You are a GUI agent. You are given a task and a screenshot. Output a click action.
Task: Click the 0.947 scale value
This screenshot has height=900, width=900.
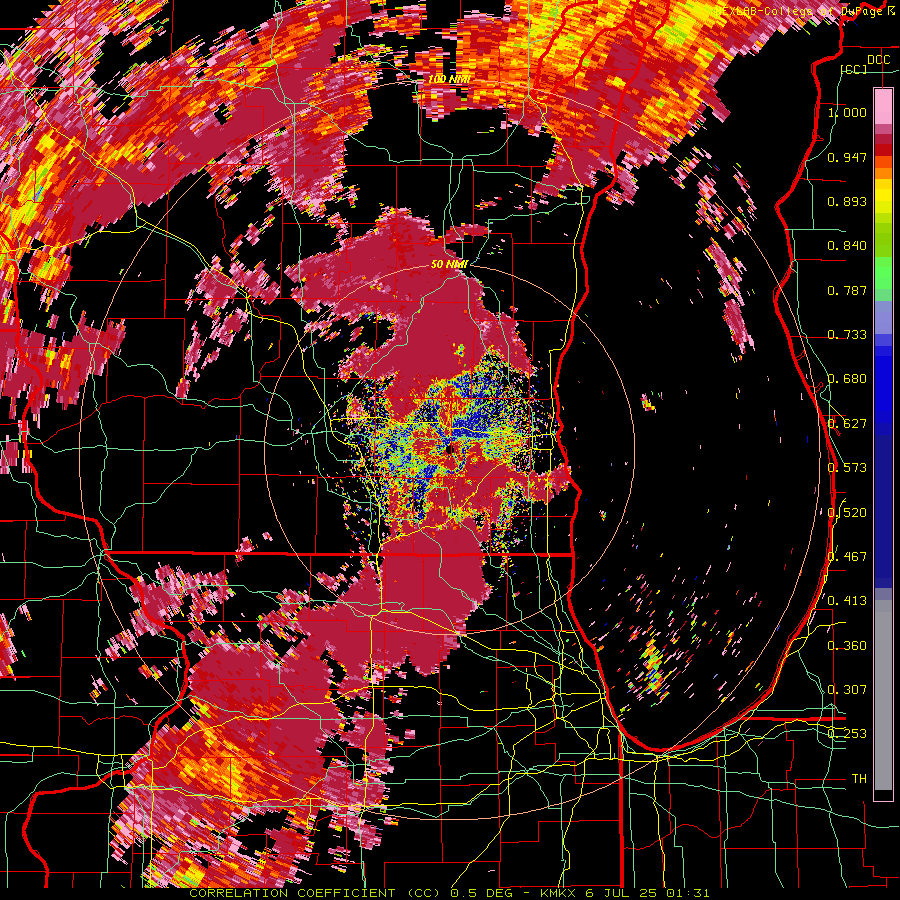pyautogui.click(x=847, y=157)
